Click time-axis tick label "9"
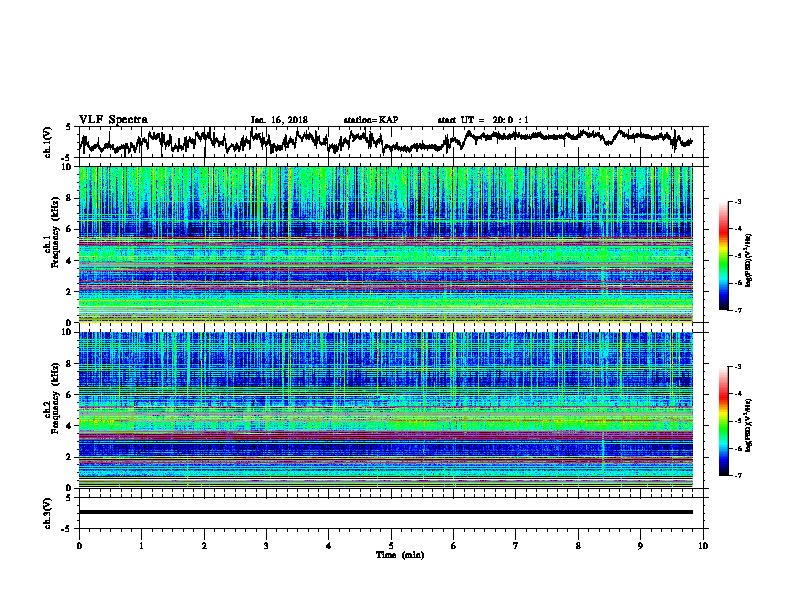This screenshot has width=792, height=612. point(640,545)
